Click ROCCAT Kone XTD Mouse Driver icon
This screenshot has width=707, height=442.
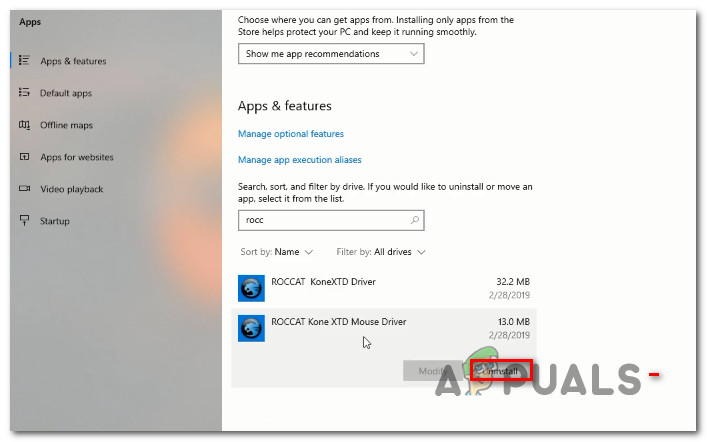251,328
